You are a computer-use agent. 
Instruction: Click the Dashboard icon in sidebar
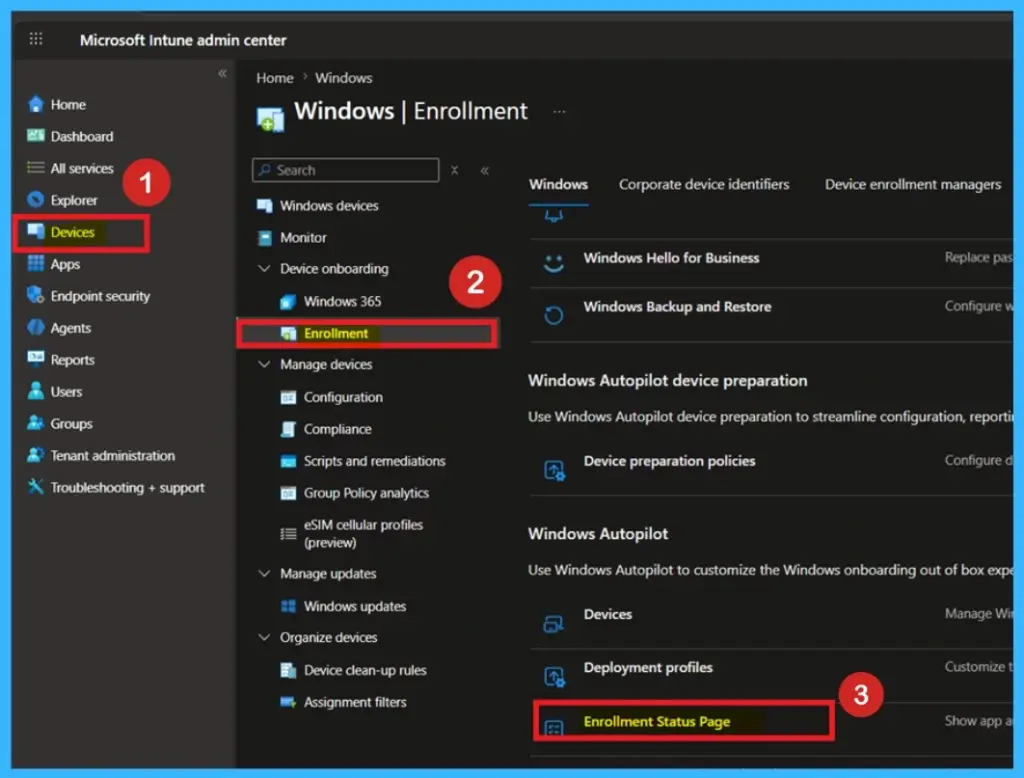pos(36,136)
